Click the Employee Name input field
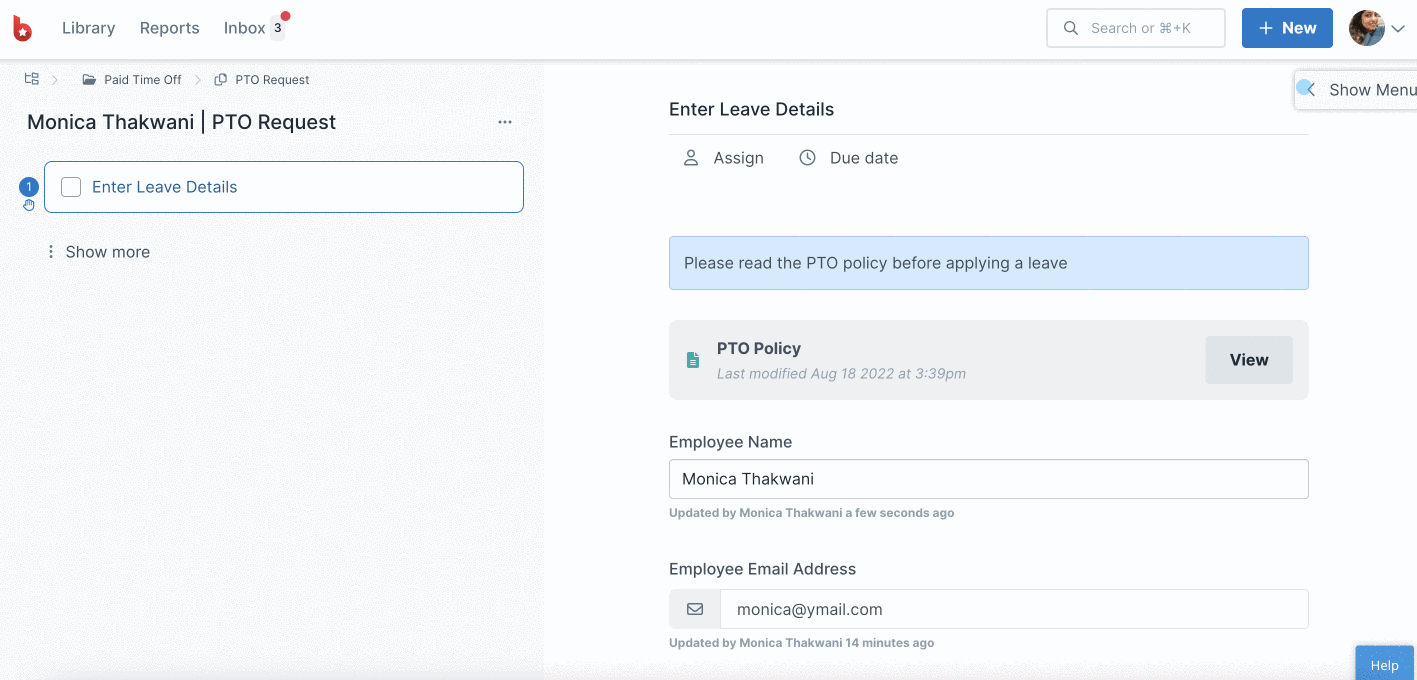 click(x=988, y=479)
